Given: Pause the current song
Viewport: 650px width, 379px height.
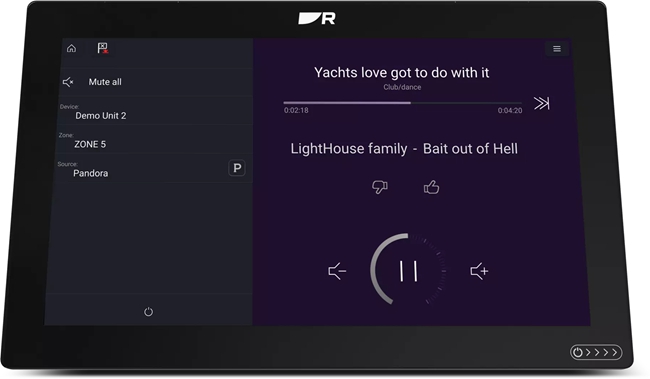Looking at the screenshot, I should [408, 272].
